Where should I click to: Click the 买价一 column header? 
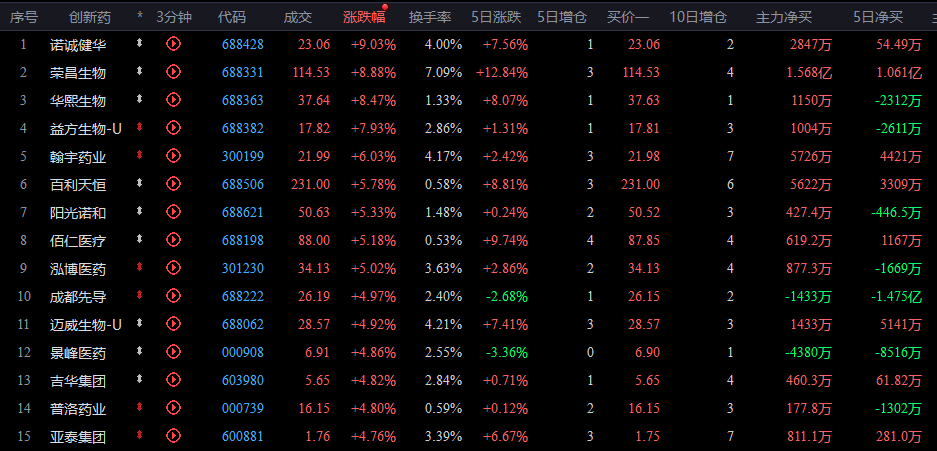(627, 17)
